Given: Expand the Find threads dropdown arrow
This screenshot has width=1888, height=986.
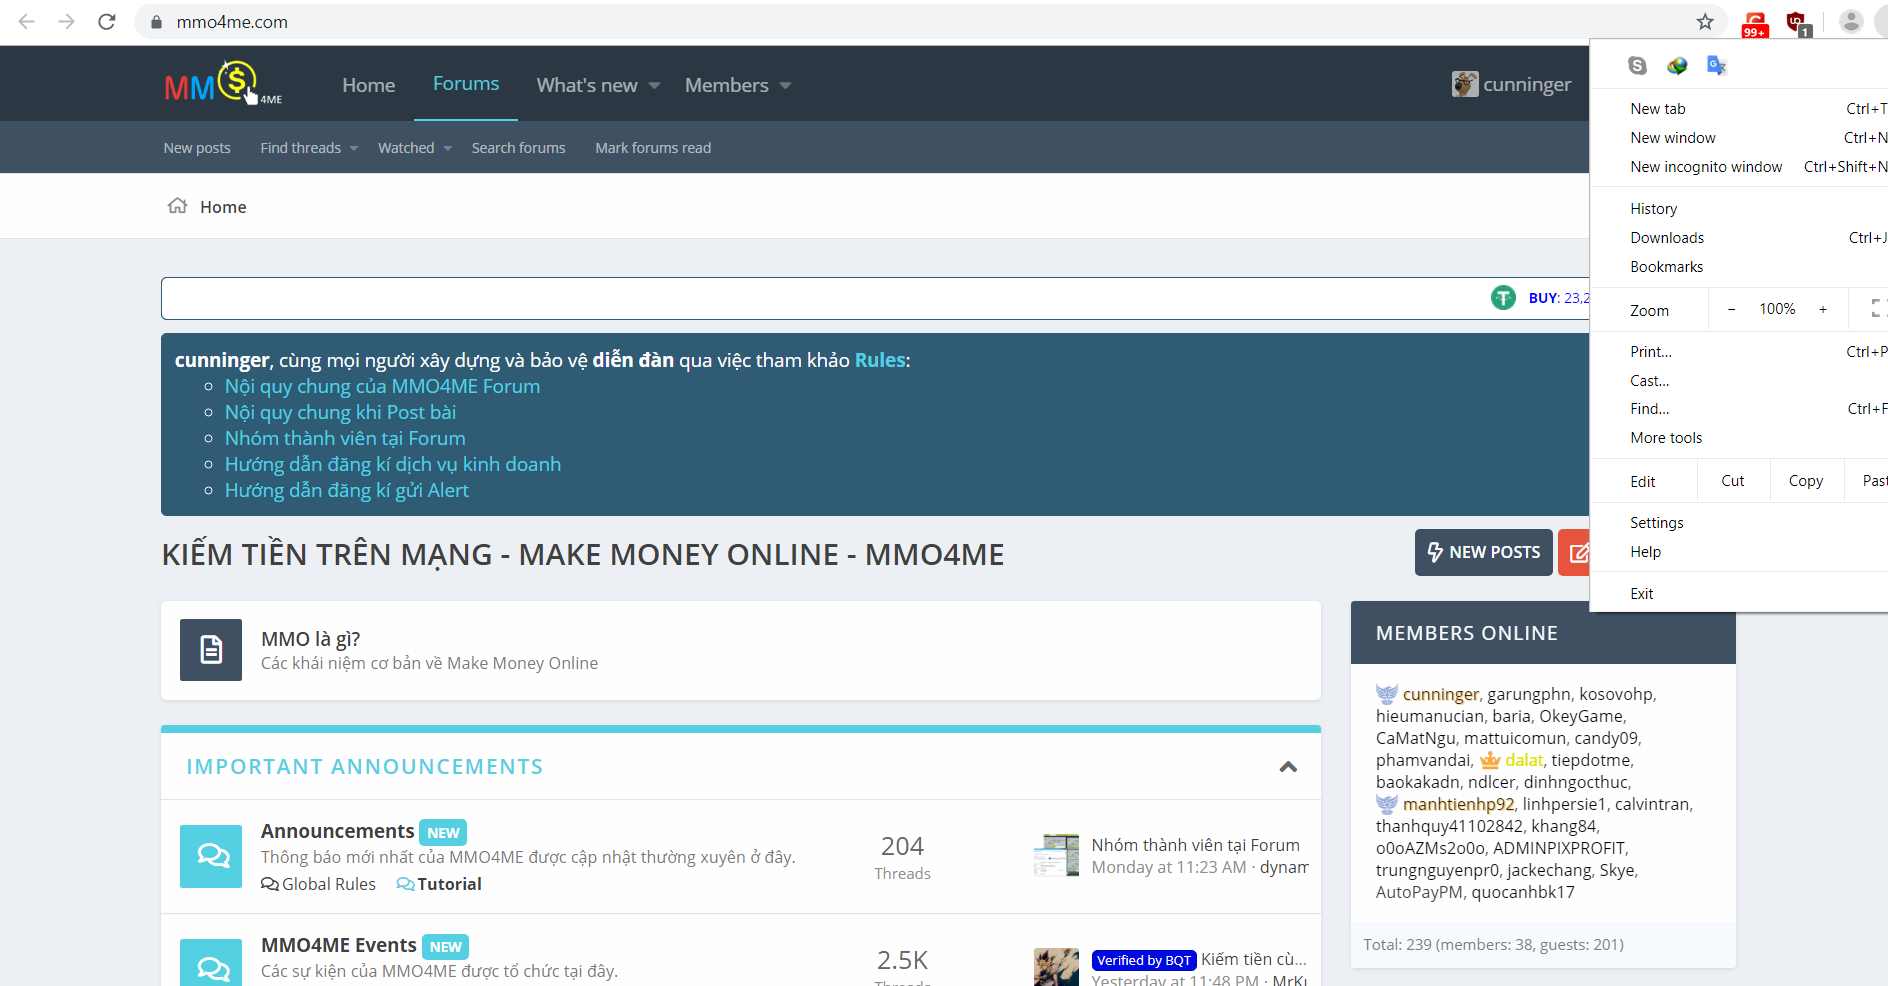Looking at the screenshot, I should tap(354, 148).
